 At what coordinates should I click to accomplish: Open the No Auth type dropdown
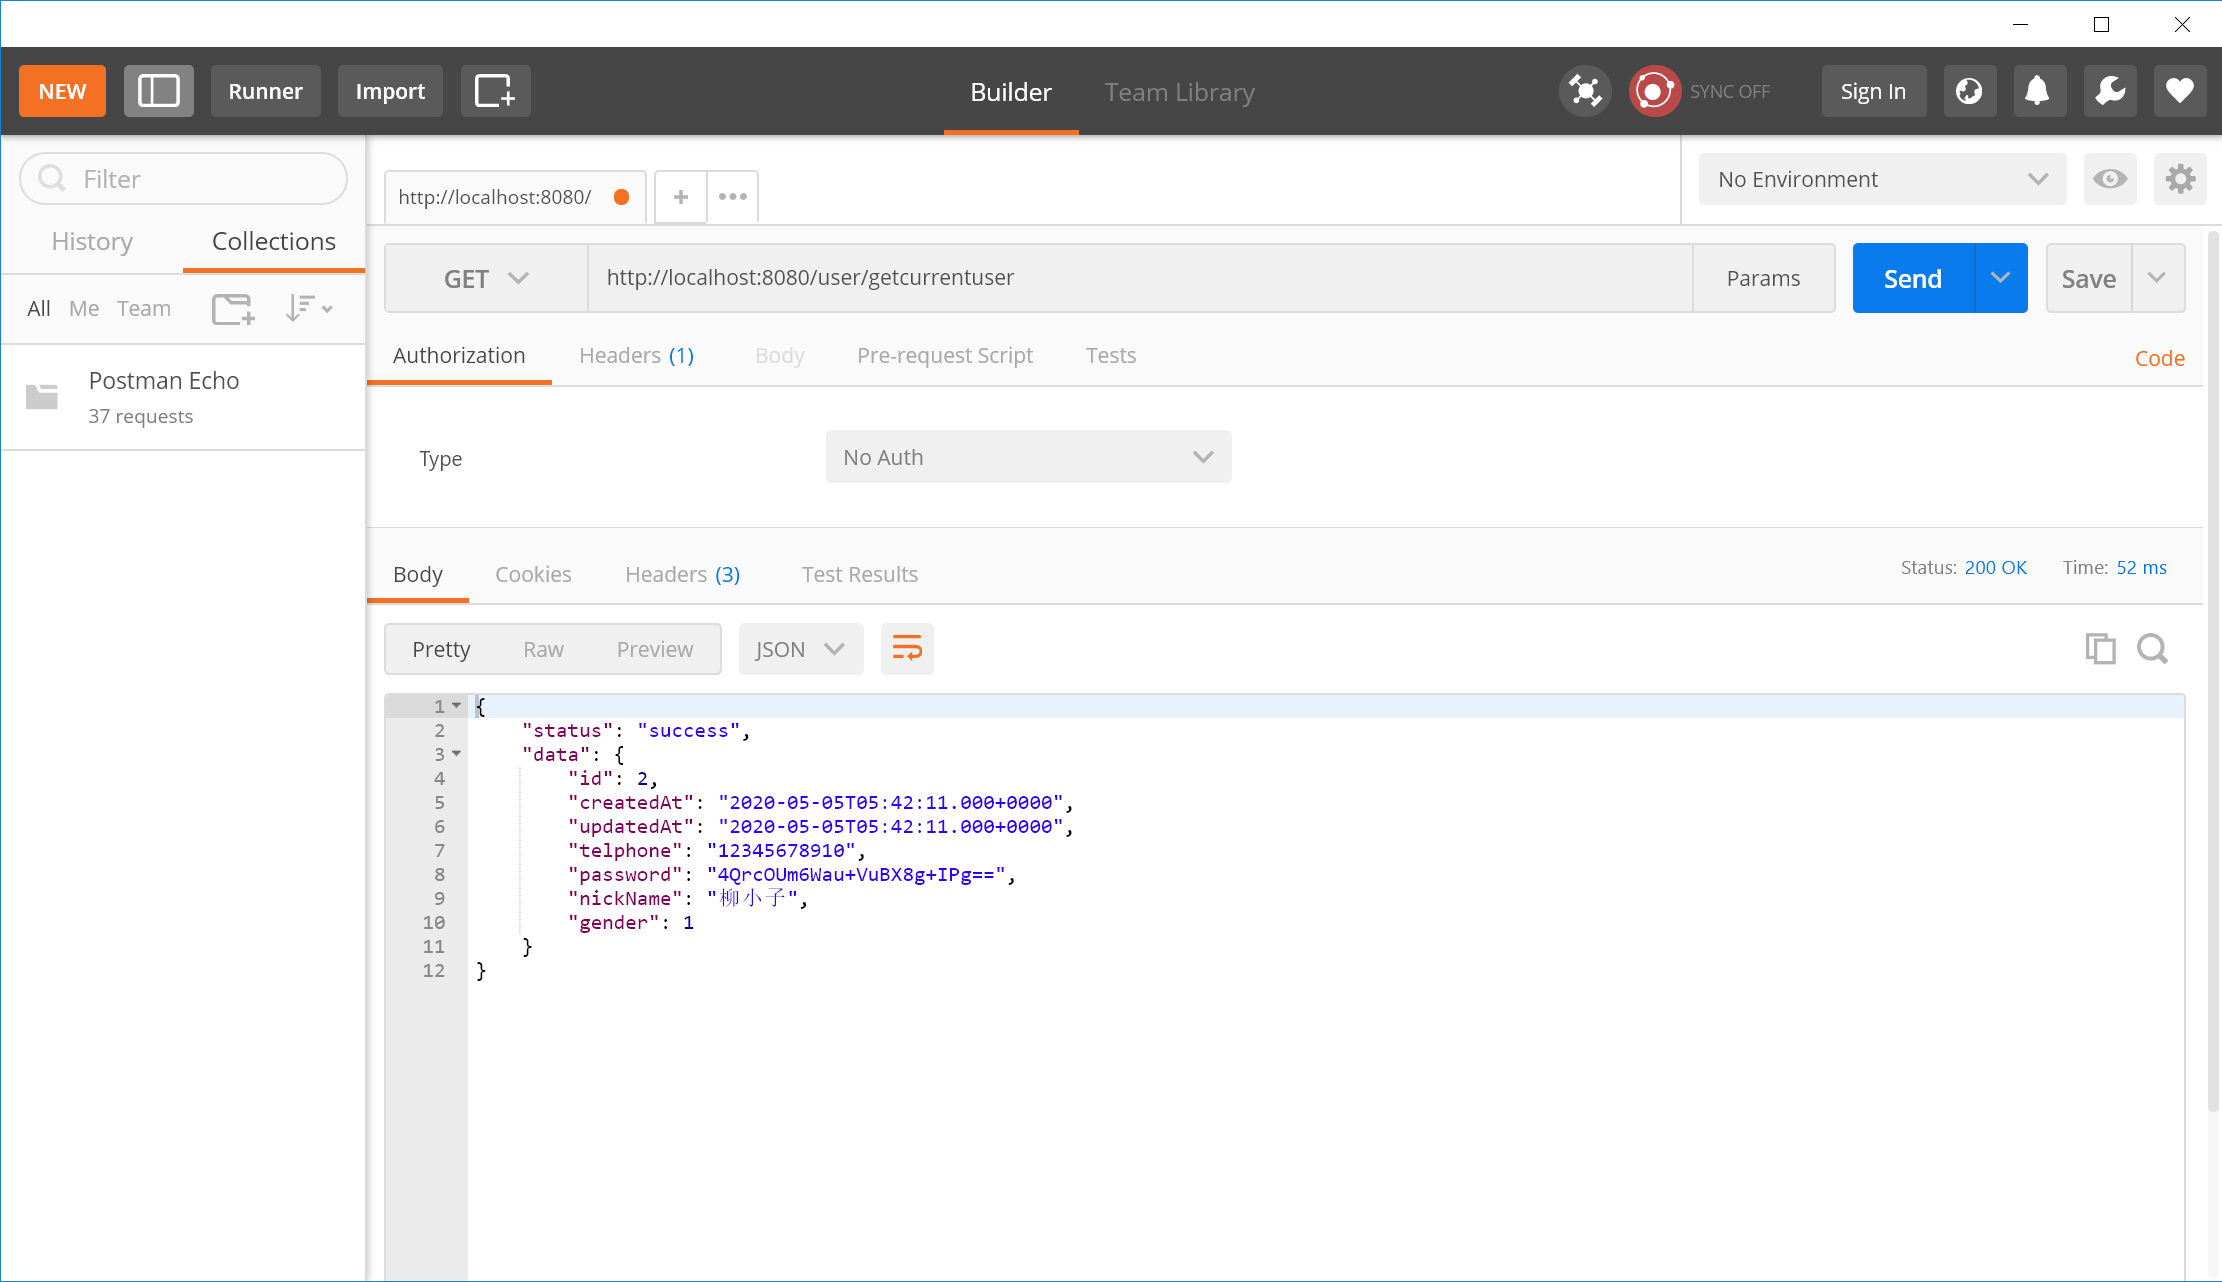click(x=1028, y=457)
